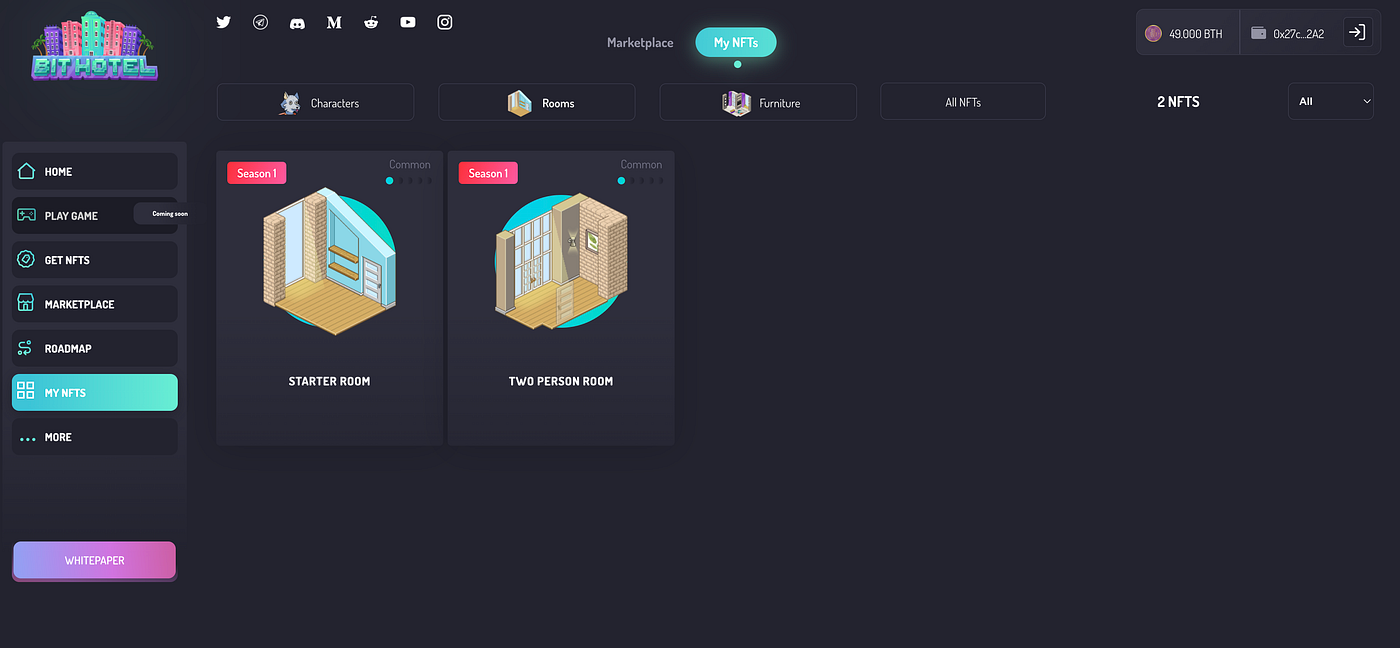The width and height of the screenshot is (1400, 648).
Task: Open the Telegram social icon
Action: click(261, 22)
